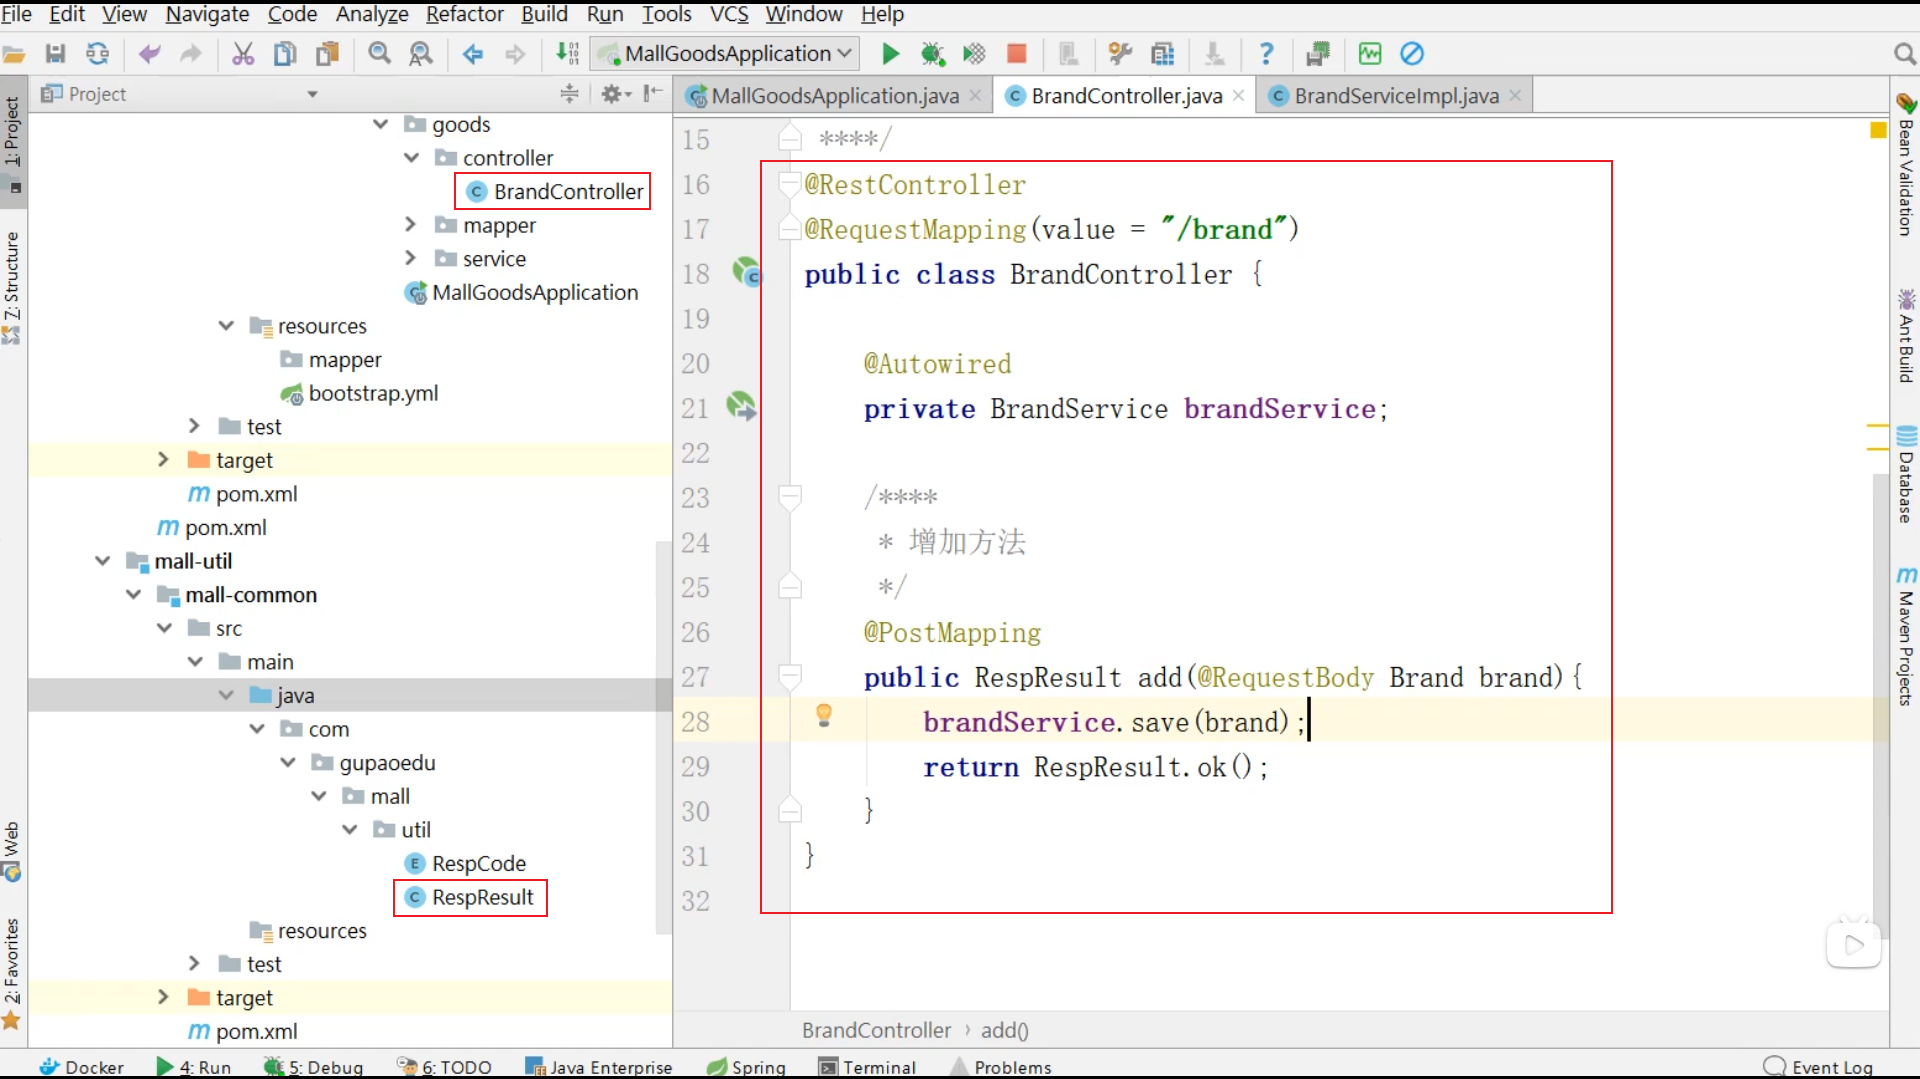Expand the service folder
This screenshot has height=1079, width=1920.
click(x=411, y=258)
